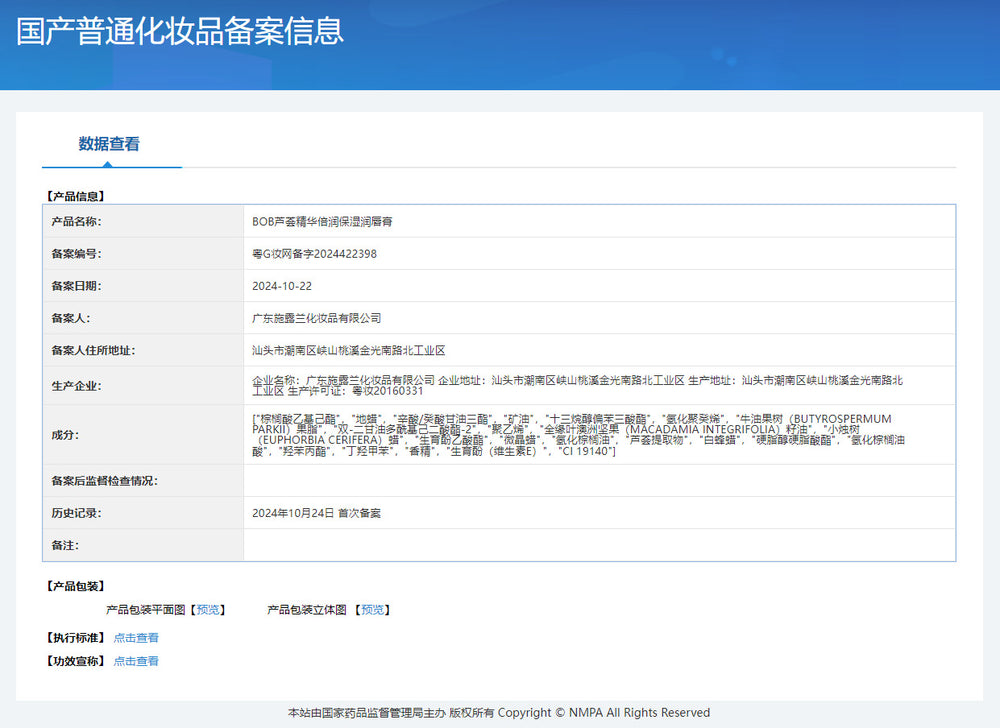
Task: Click the page title 国产普通化妆品备案信息
Action: coord(180,31)
